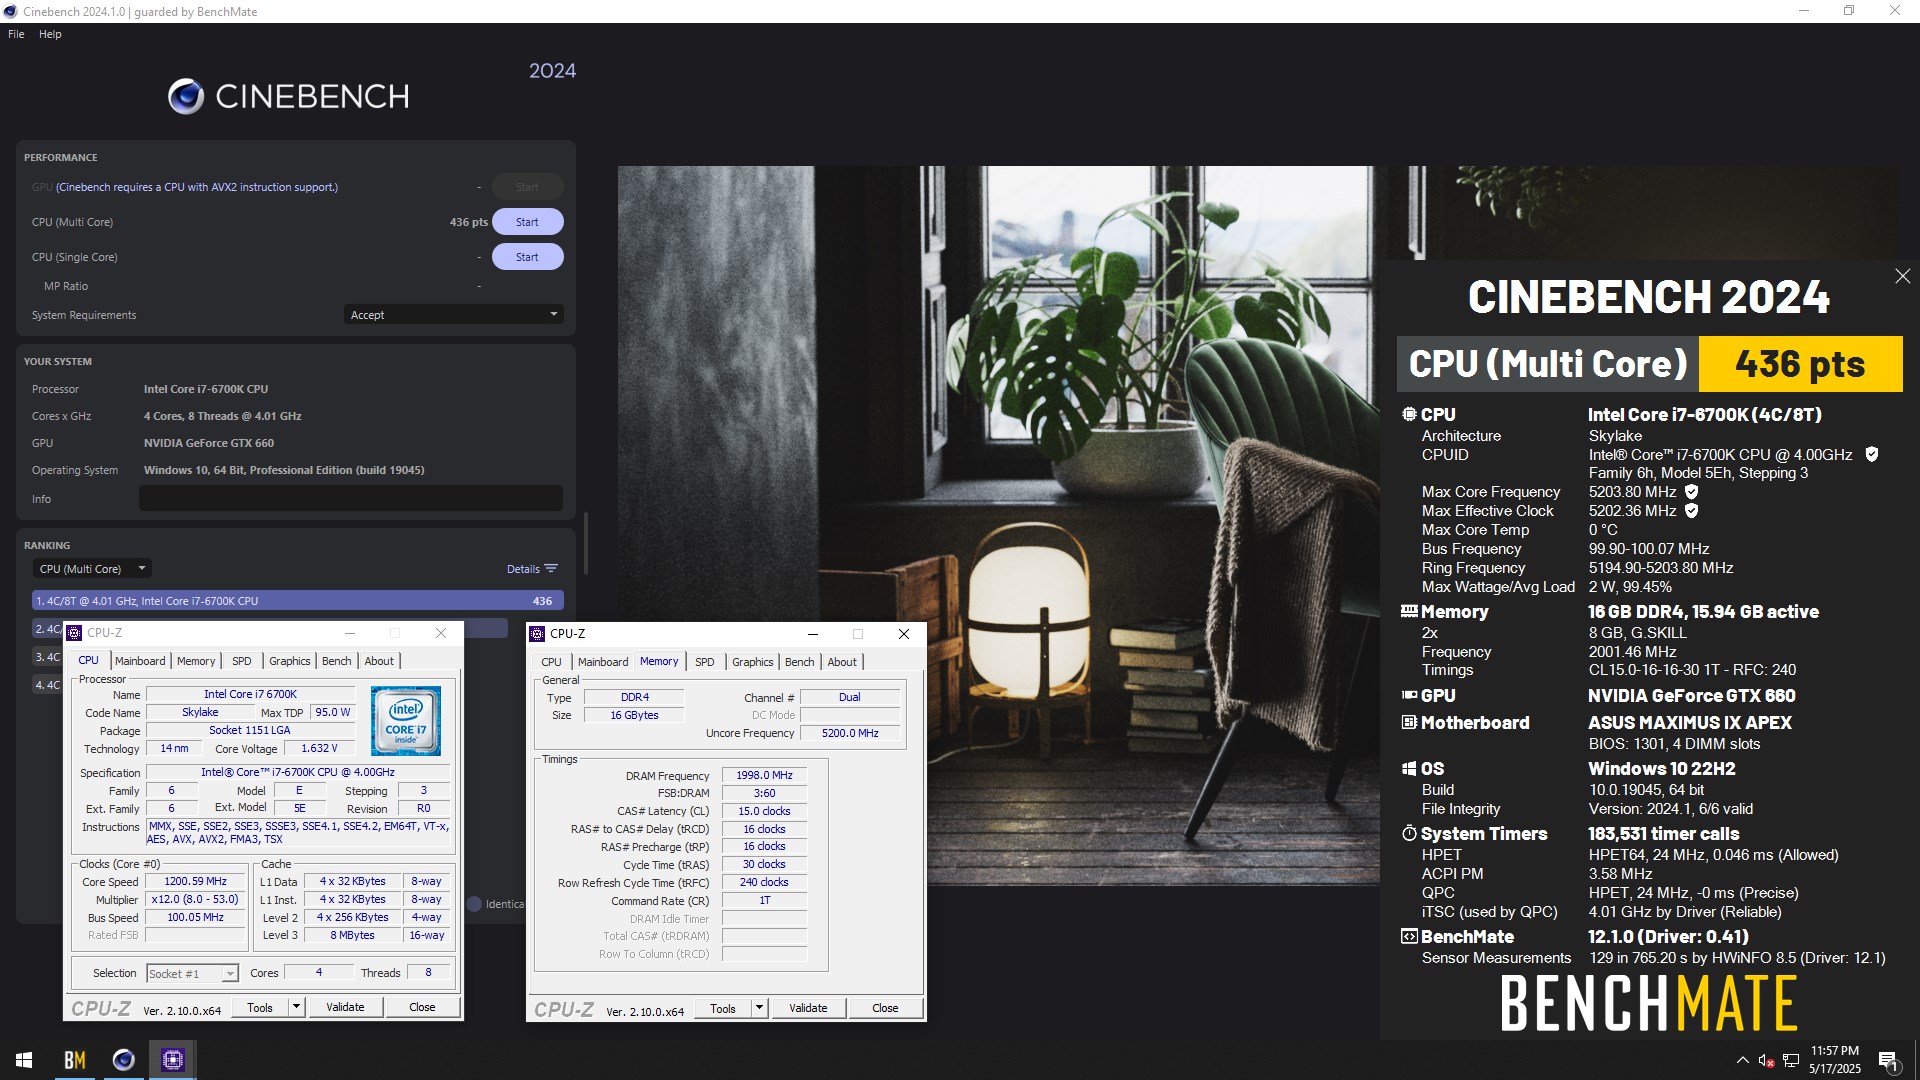Open SPD tab in left CPU-Z
The height and width of the screenshot is (1080, 1920).
[242, 661]
